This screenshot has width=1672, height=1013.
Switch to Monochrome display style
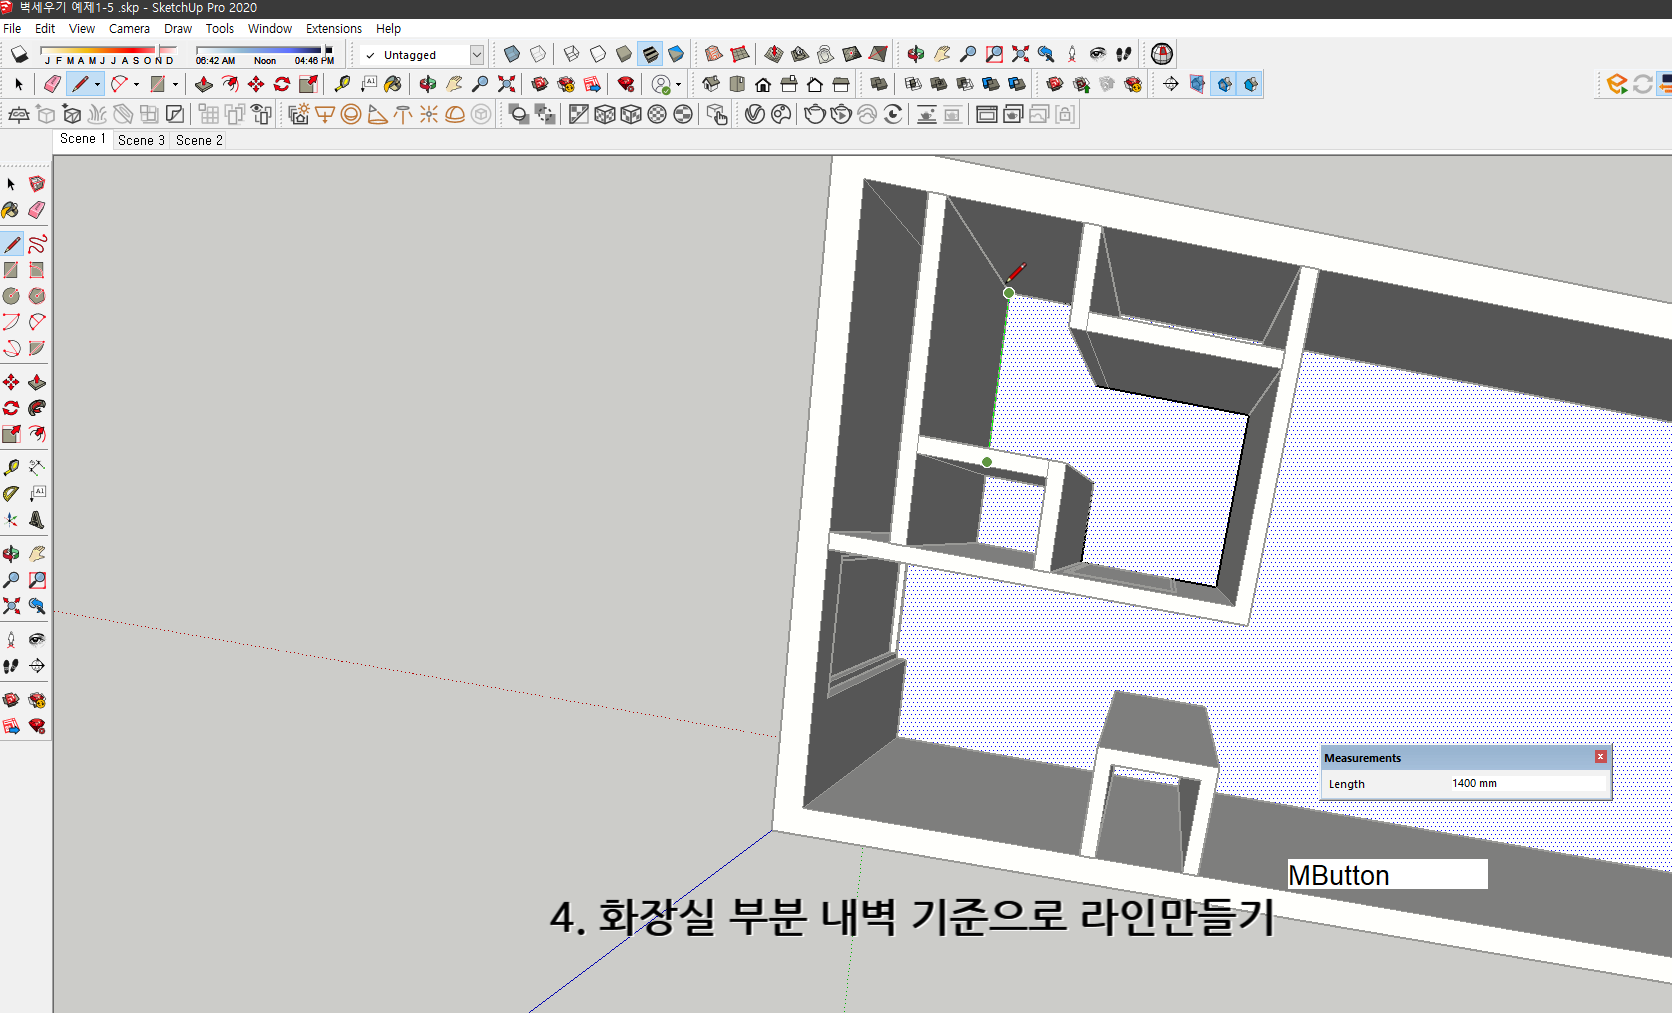[676, 54]
